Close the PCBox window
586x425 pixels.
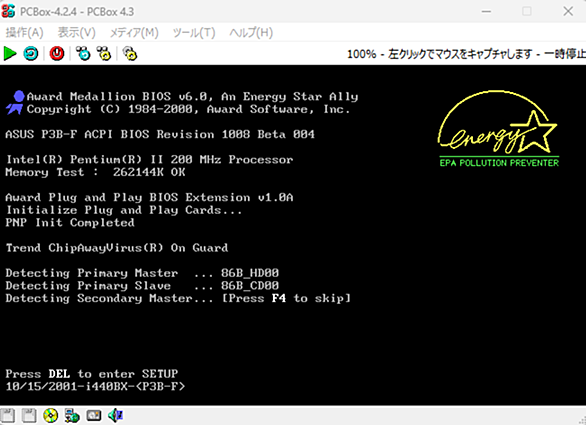tap(568, 11)
